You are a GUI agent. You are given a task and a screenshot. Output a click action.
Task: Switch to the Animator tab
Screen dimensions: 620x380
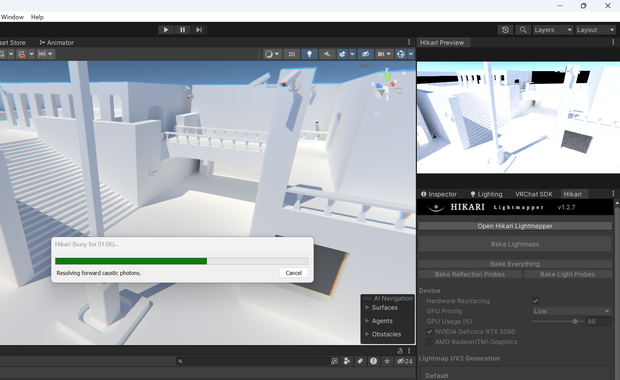57,42
